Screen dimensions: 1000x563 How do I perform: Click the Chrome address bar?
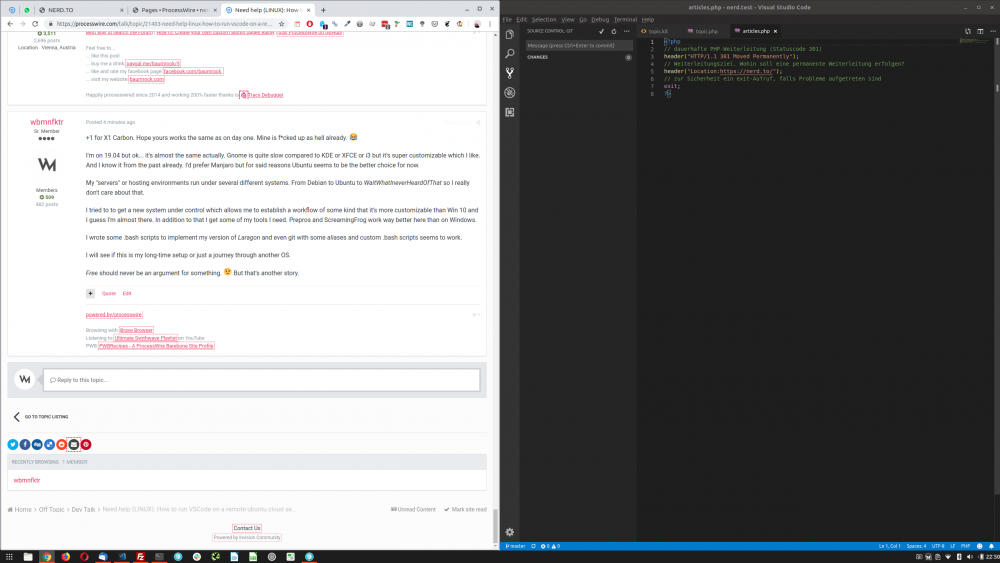click(165, 24)
